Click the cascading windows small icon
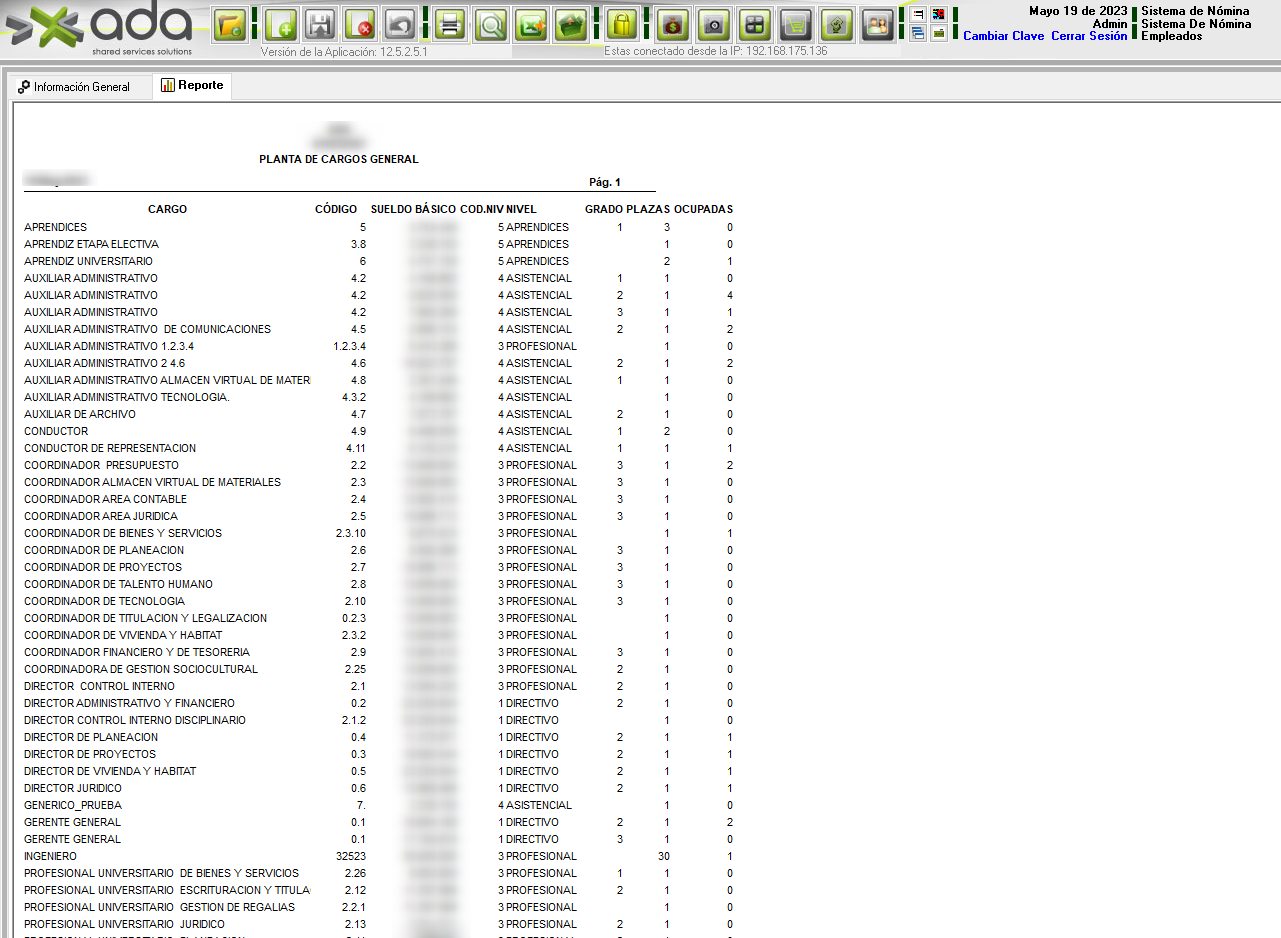This screenshot has width=1281, height=938. pyautogui.click(x=918, y=33)
